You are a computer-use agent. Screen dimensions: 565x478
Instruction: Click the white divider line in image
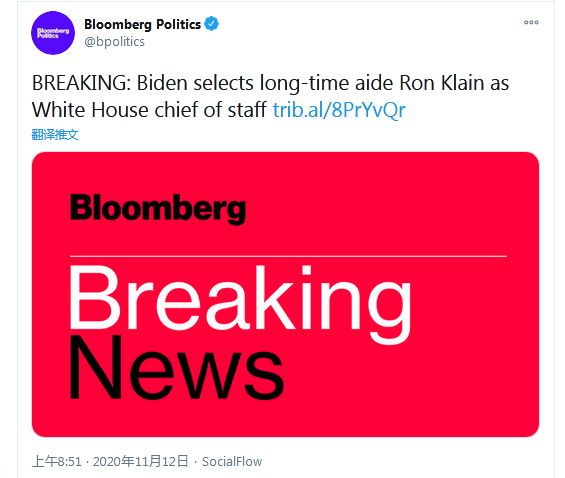(288, 256)
